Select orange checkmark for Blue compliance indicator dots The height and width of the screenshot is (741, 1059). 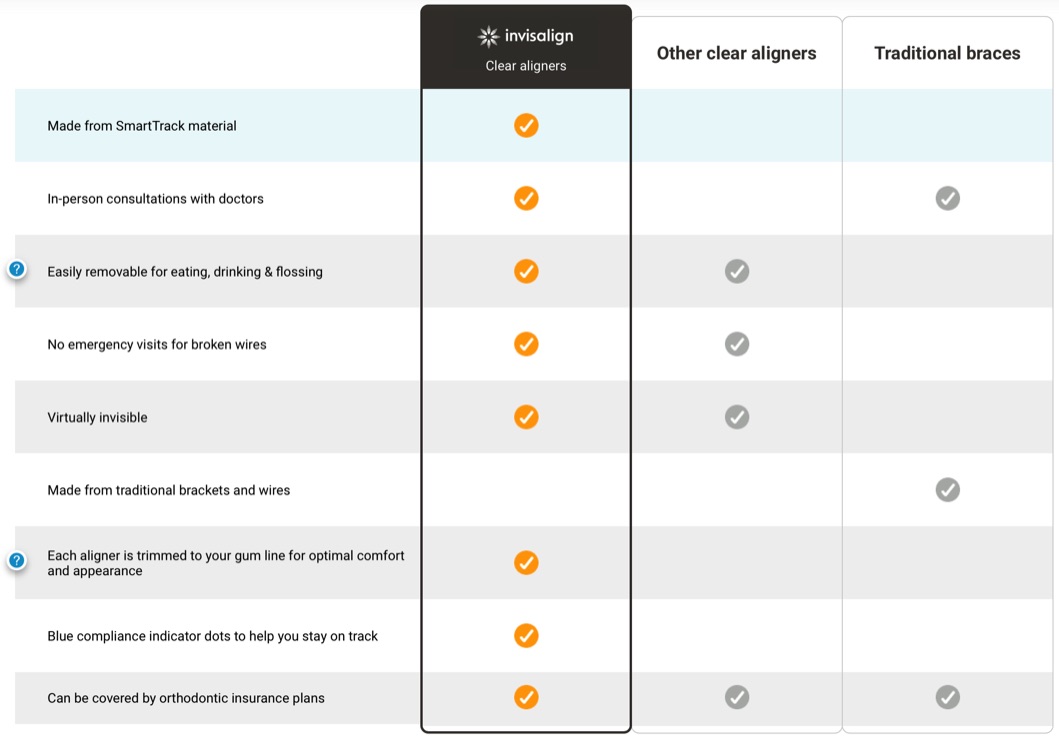coord(526,636)
